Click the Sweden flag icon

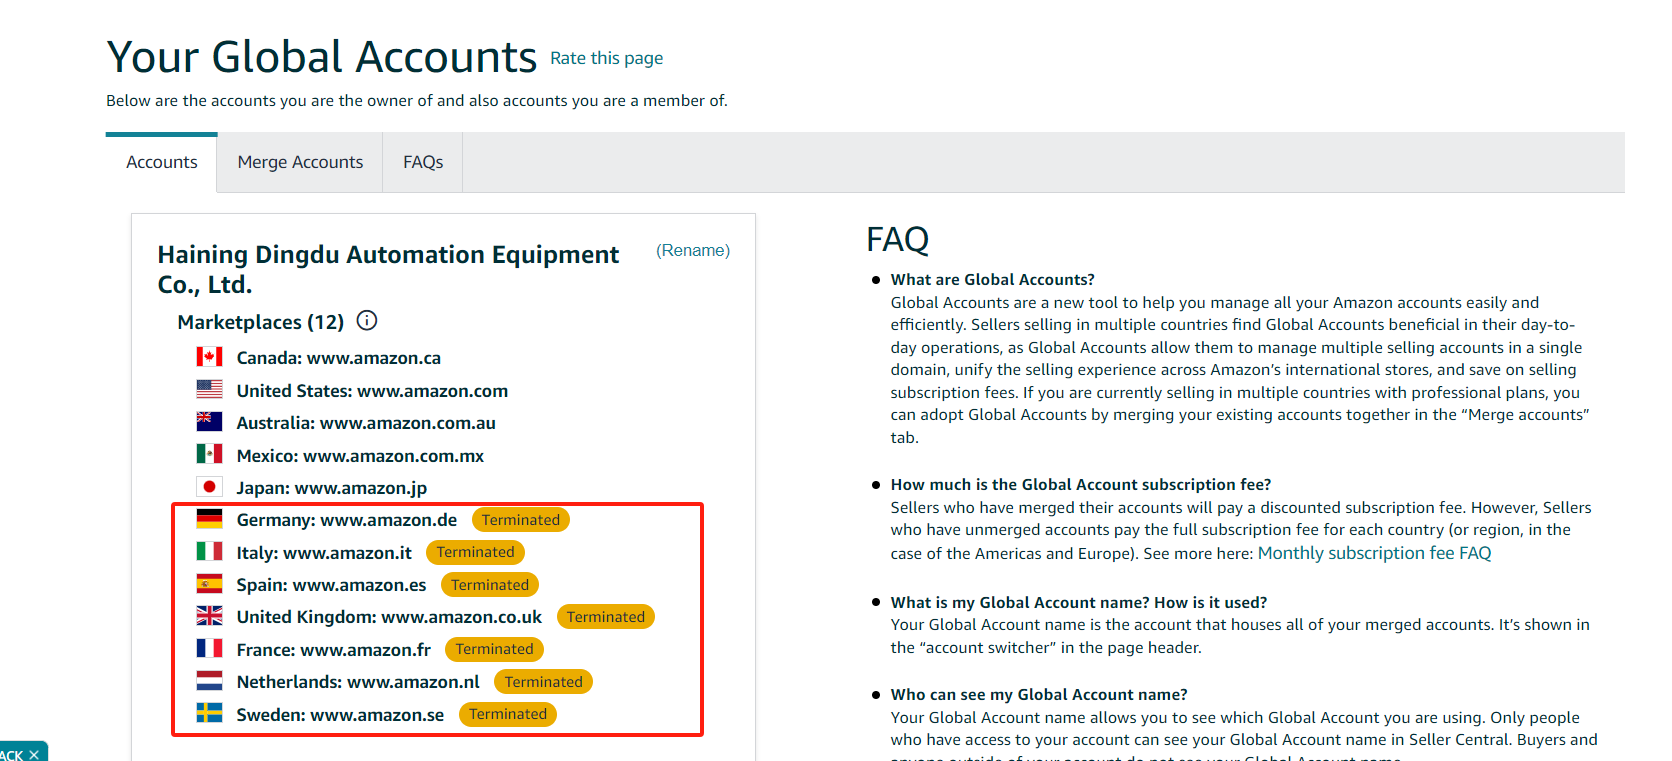pos(209,713)
